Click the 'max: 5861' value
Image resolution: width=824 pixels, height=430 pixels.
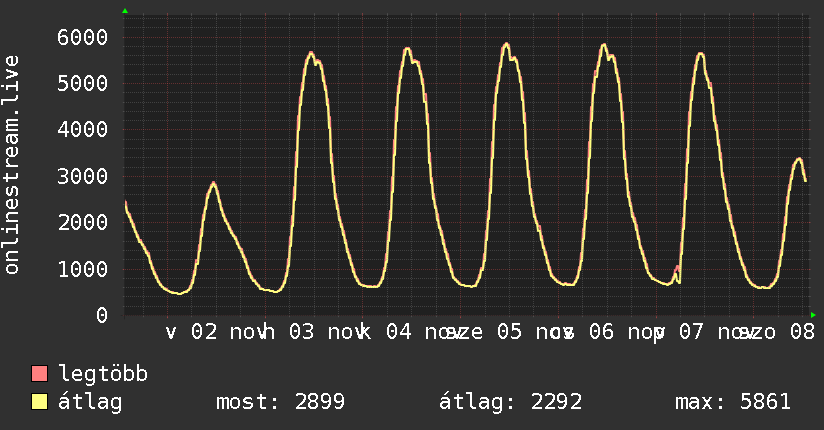733,402
